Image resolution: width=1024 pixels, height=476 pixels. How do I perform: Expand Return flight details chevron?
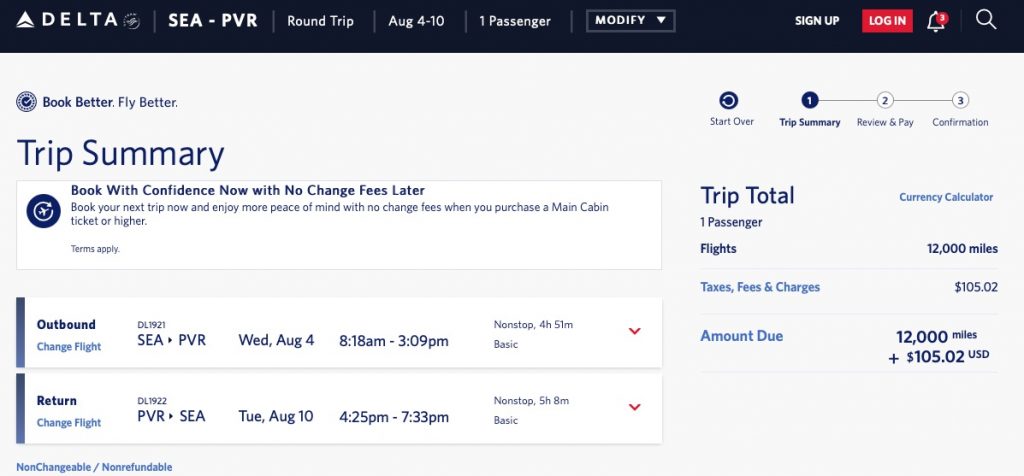point(634,407)
